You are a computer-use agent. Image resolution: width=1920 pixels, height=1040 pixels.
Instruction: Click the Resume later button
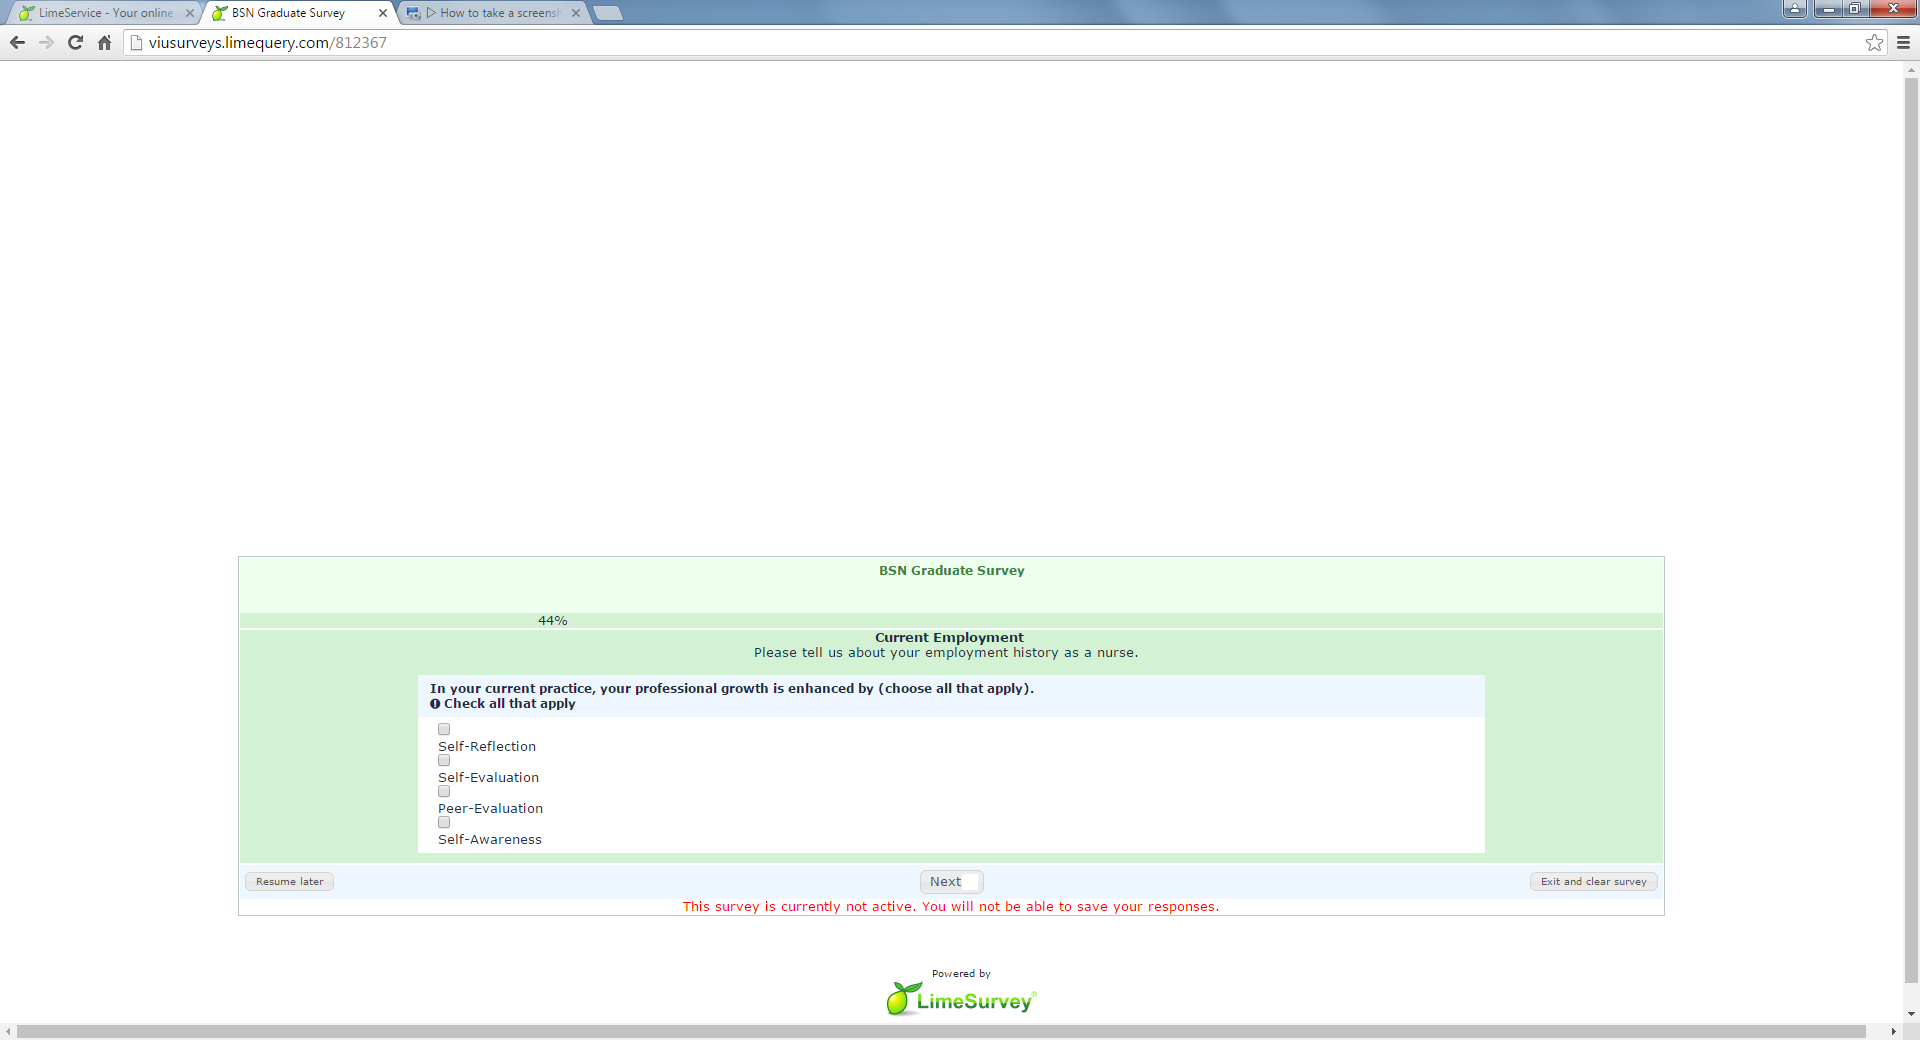[x=289, y=881]
